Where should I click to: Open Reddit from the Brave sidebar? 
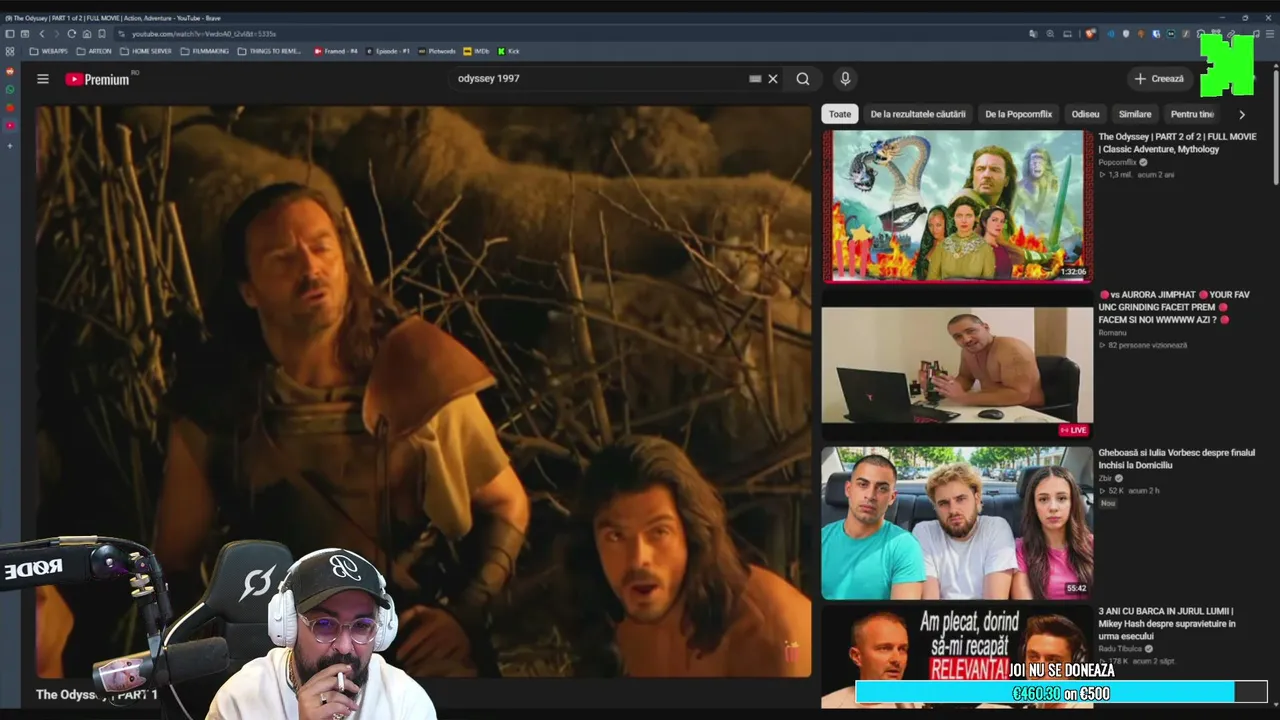click(x=10, y=72)
